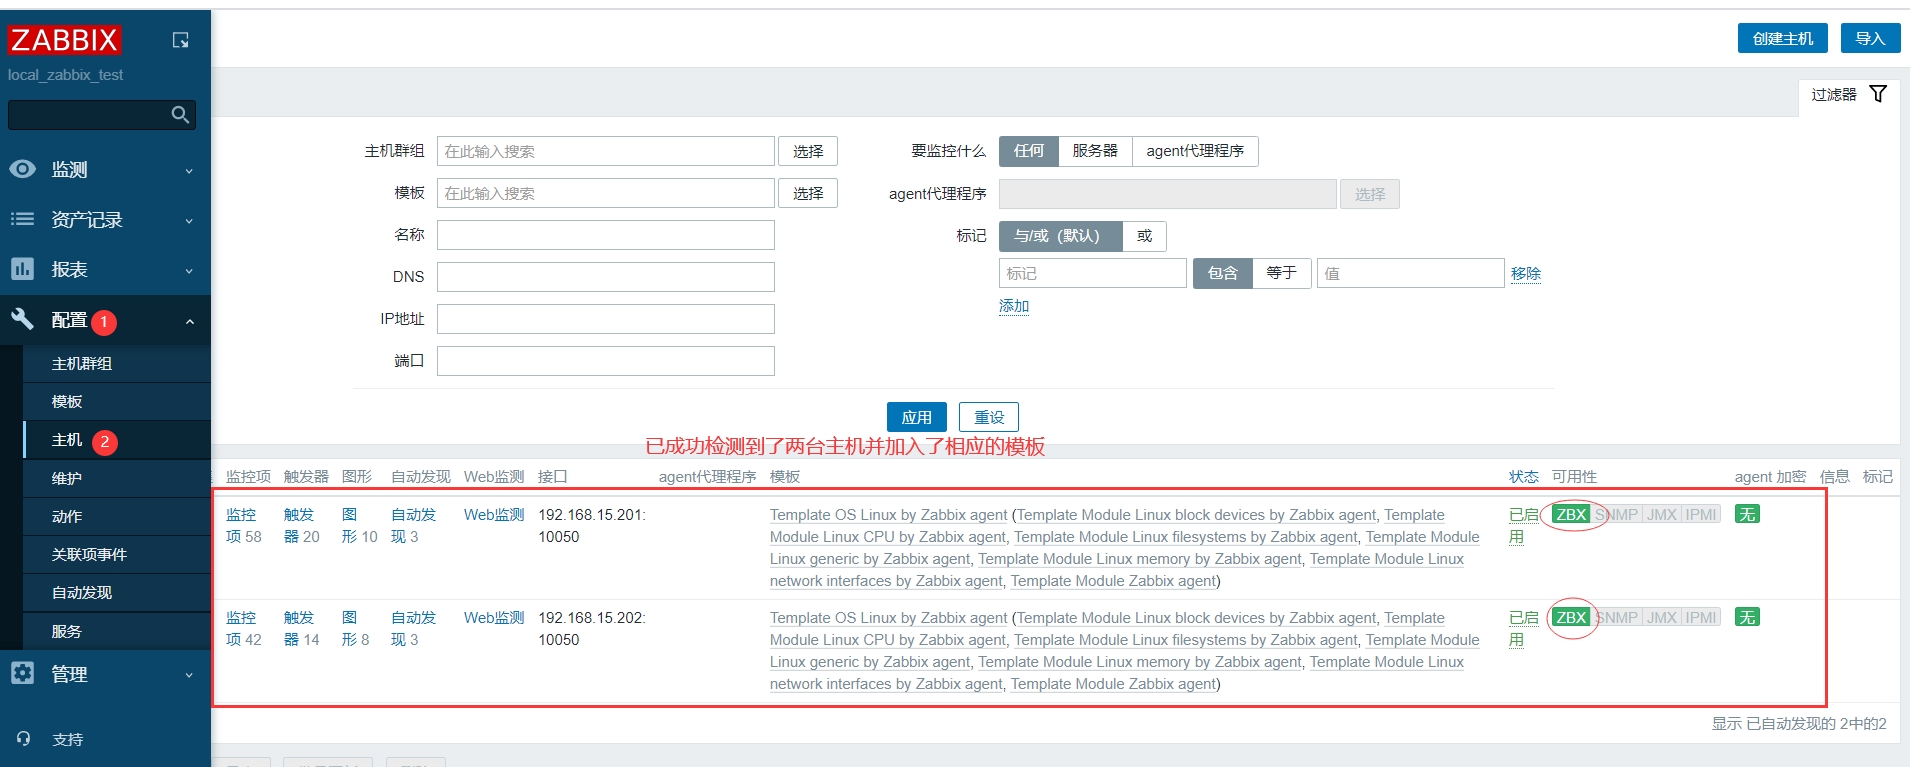The height and width of the screenshot is (767, 1910).
Task: Click the gear icon for 管理
Action: tap(22, 673)
